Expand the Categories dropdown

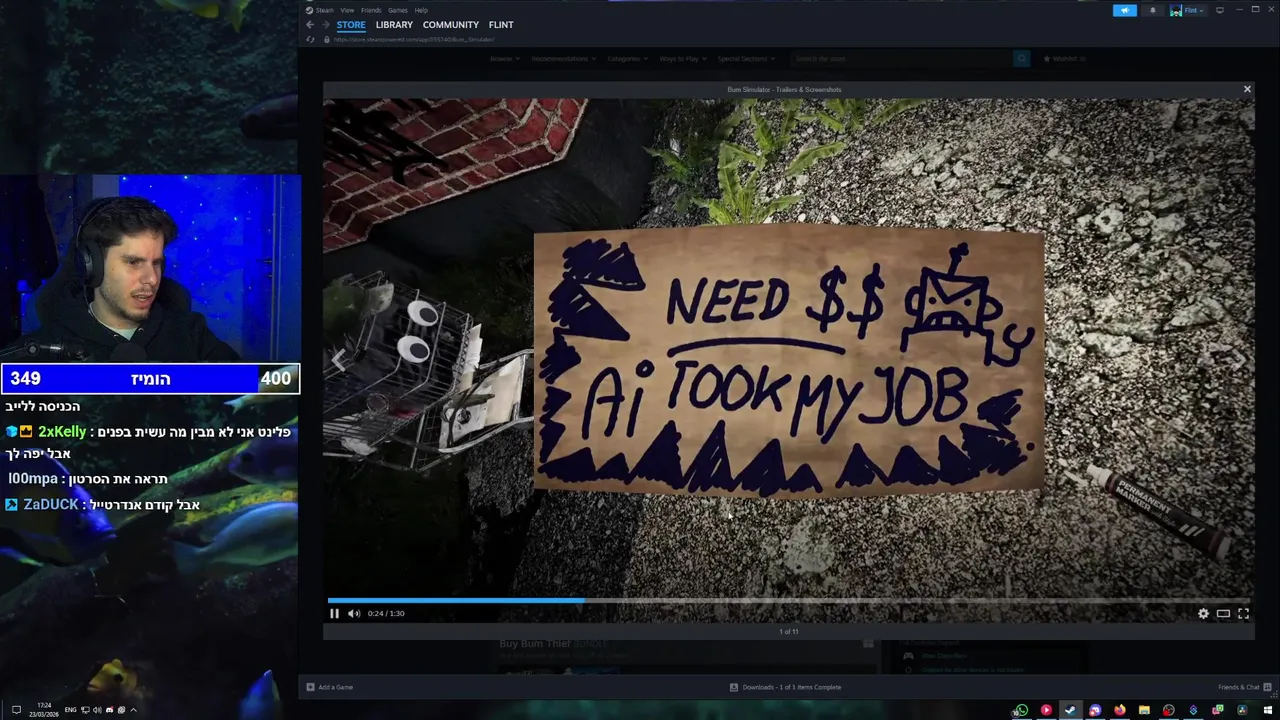point(627,59)
